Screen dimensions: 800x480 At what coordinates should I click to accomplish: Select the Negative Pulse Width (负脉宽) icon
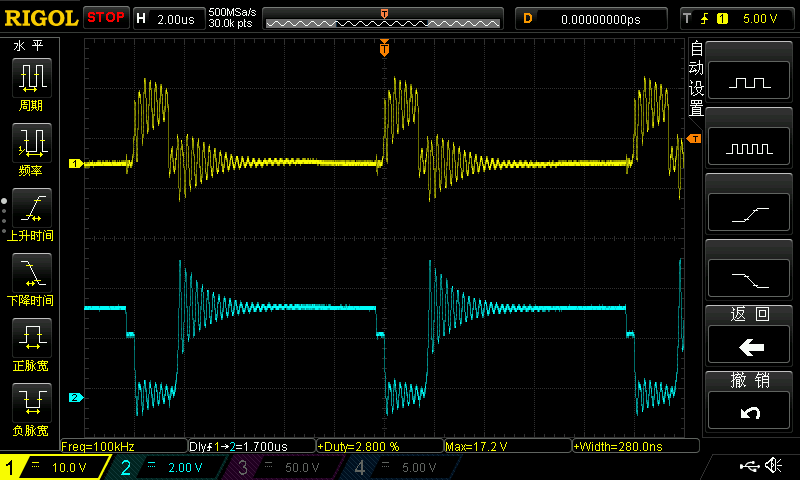pyautogui.click(x=32, y=402)
